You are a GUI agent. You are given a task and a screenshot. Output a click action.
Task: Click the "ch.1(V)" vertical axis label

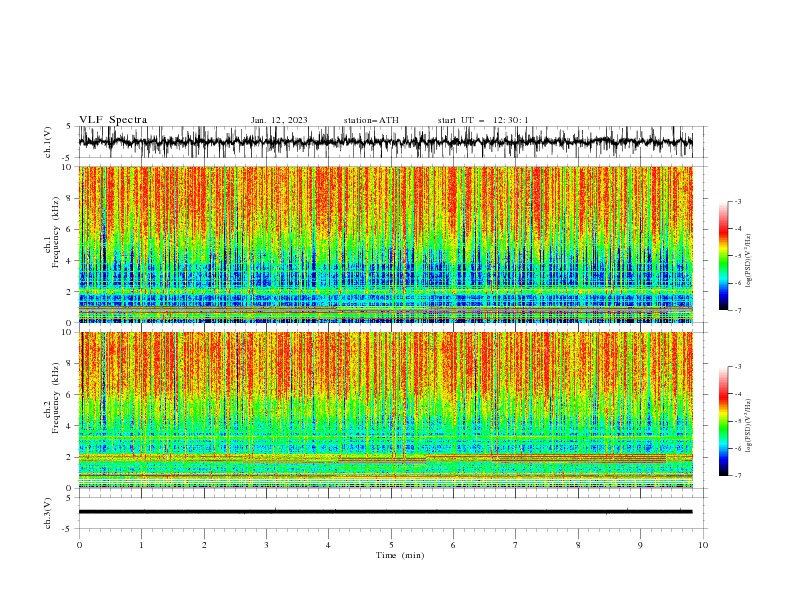(x=48, y=142)
